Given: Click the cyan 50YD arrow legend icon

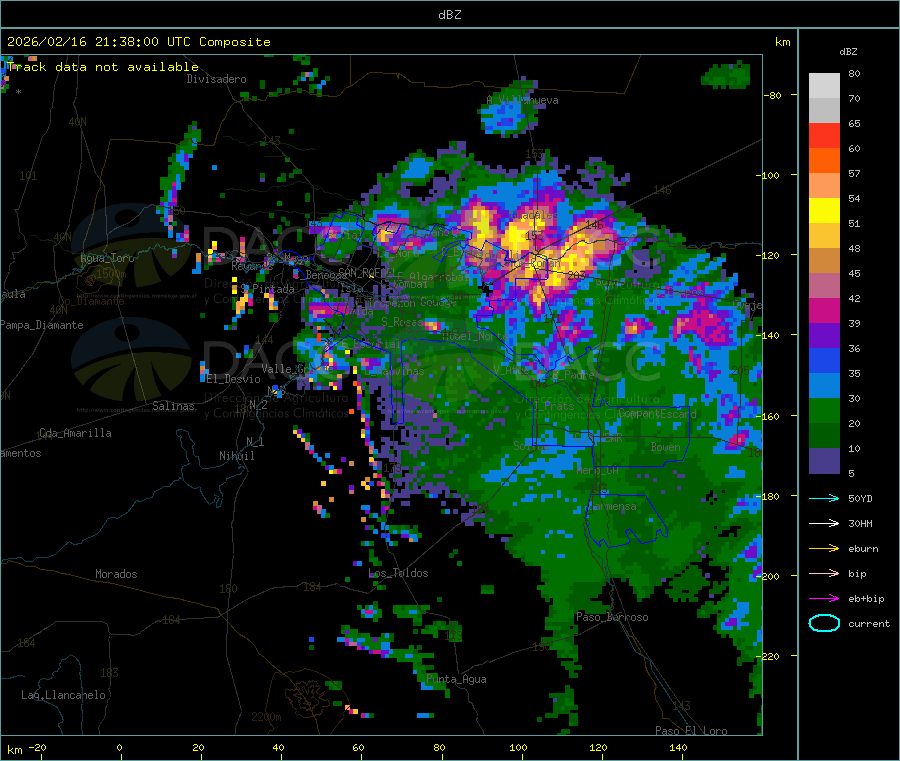Looking at the screenshot, I should coord(824,498).
